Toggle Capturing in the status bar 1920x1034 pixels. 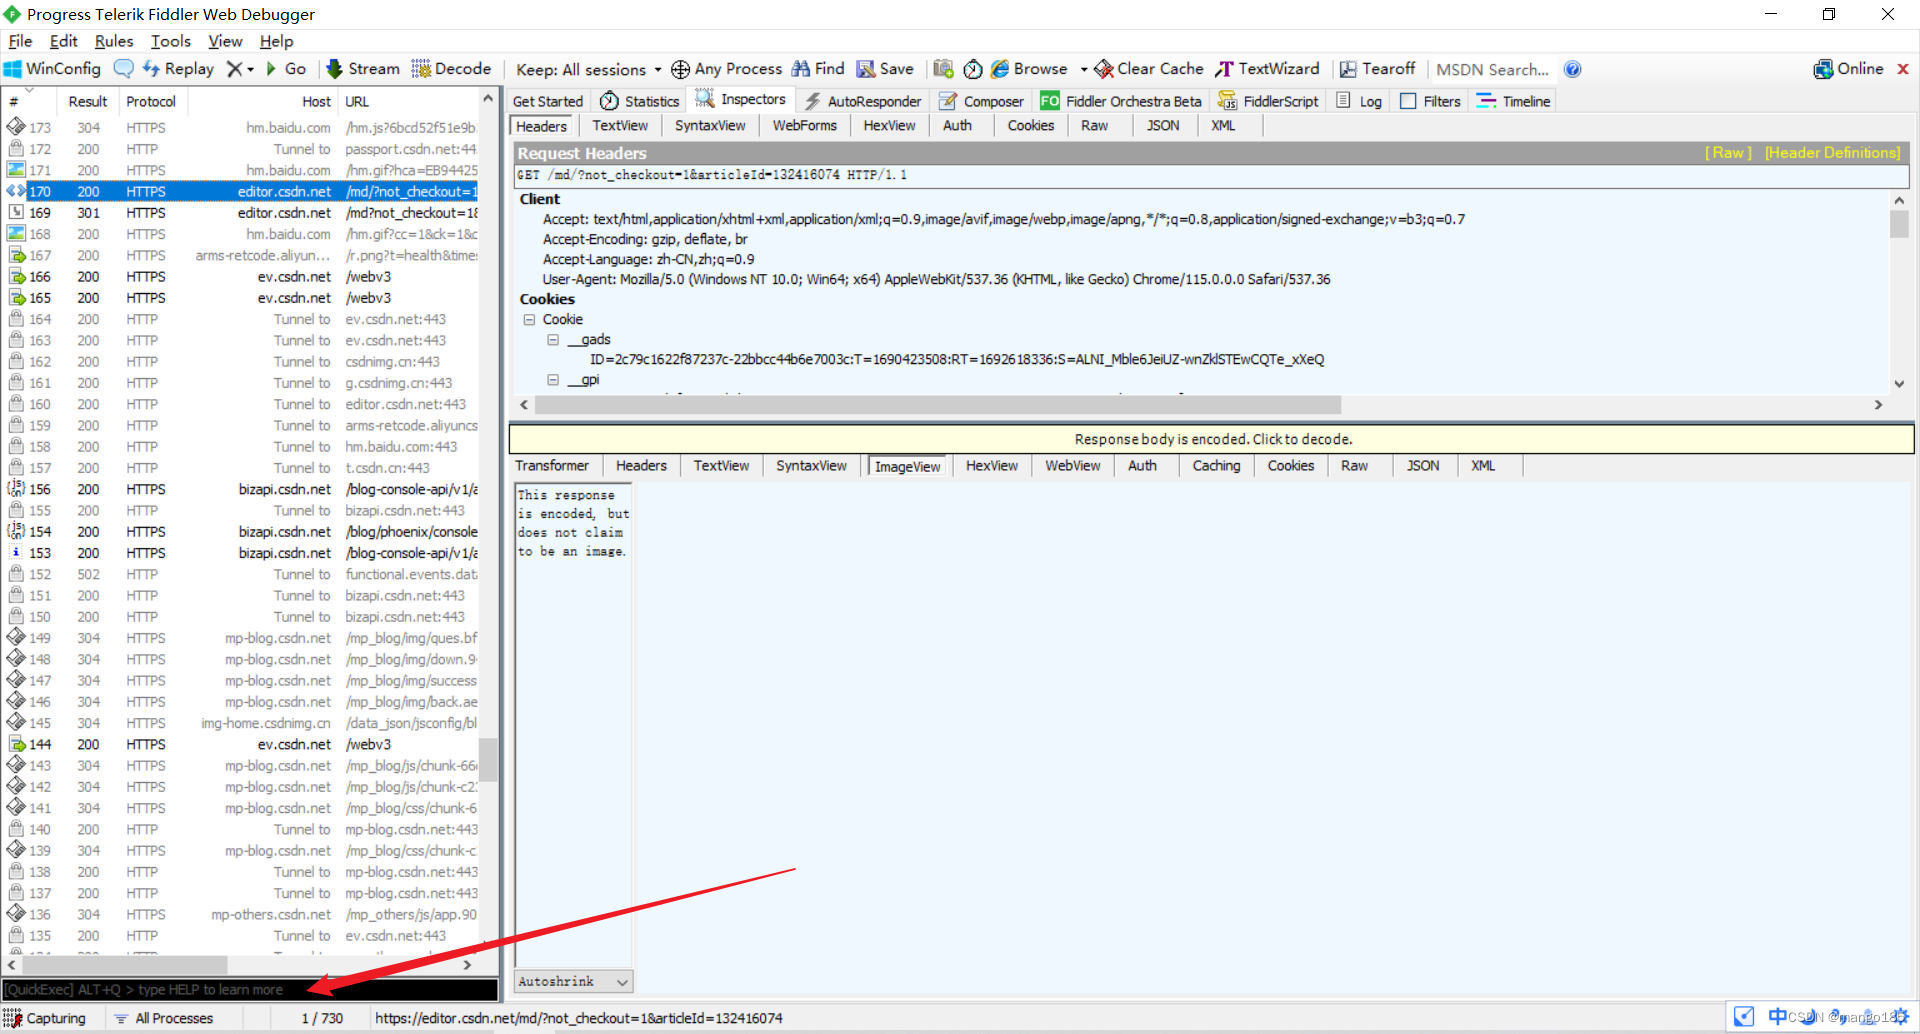tap(45, 1018)
